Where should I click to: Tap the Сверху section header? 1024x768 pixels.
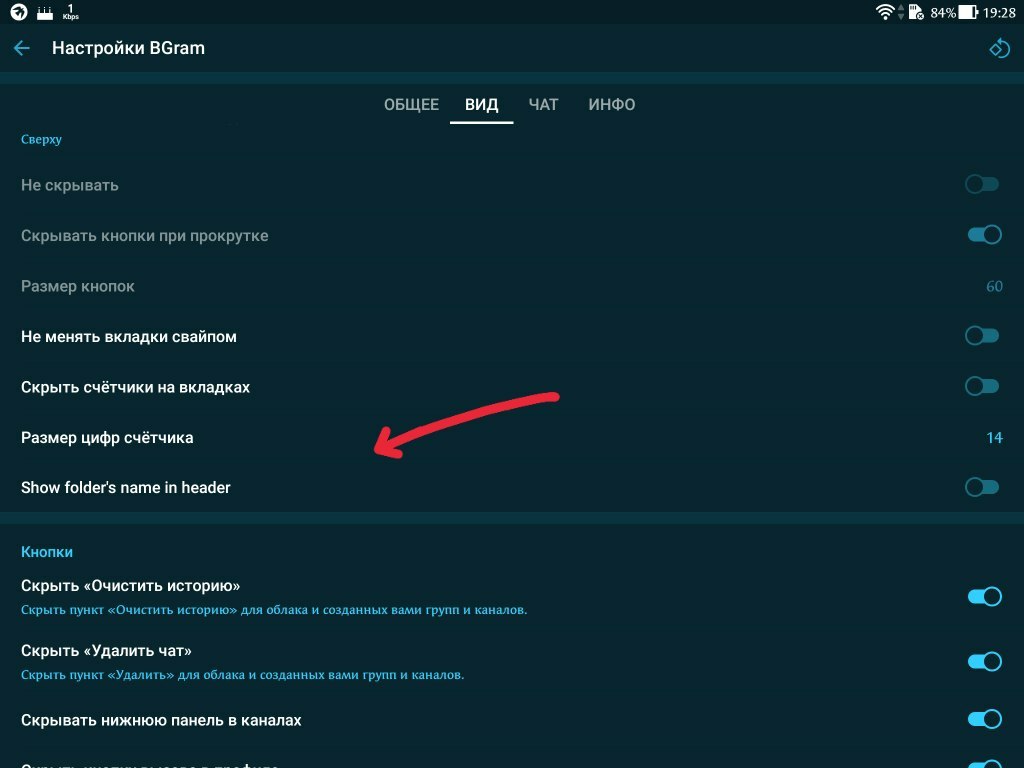(x=41, y=139)
